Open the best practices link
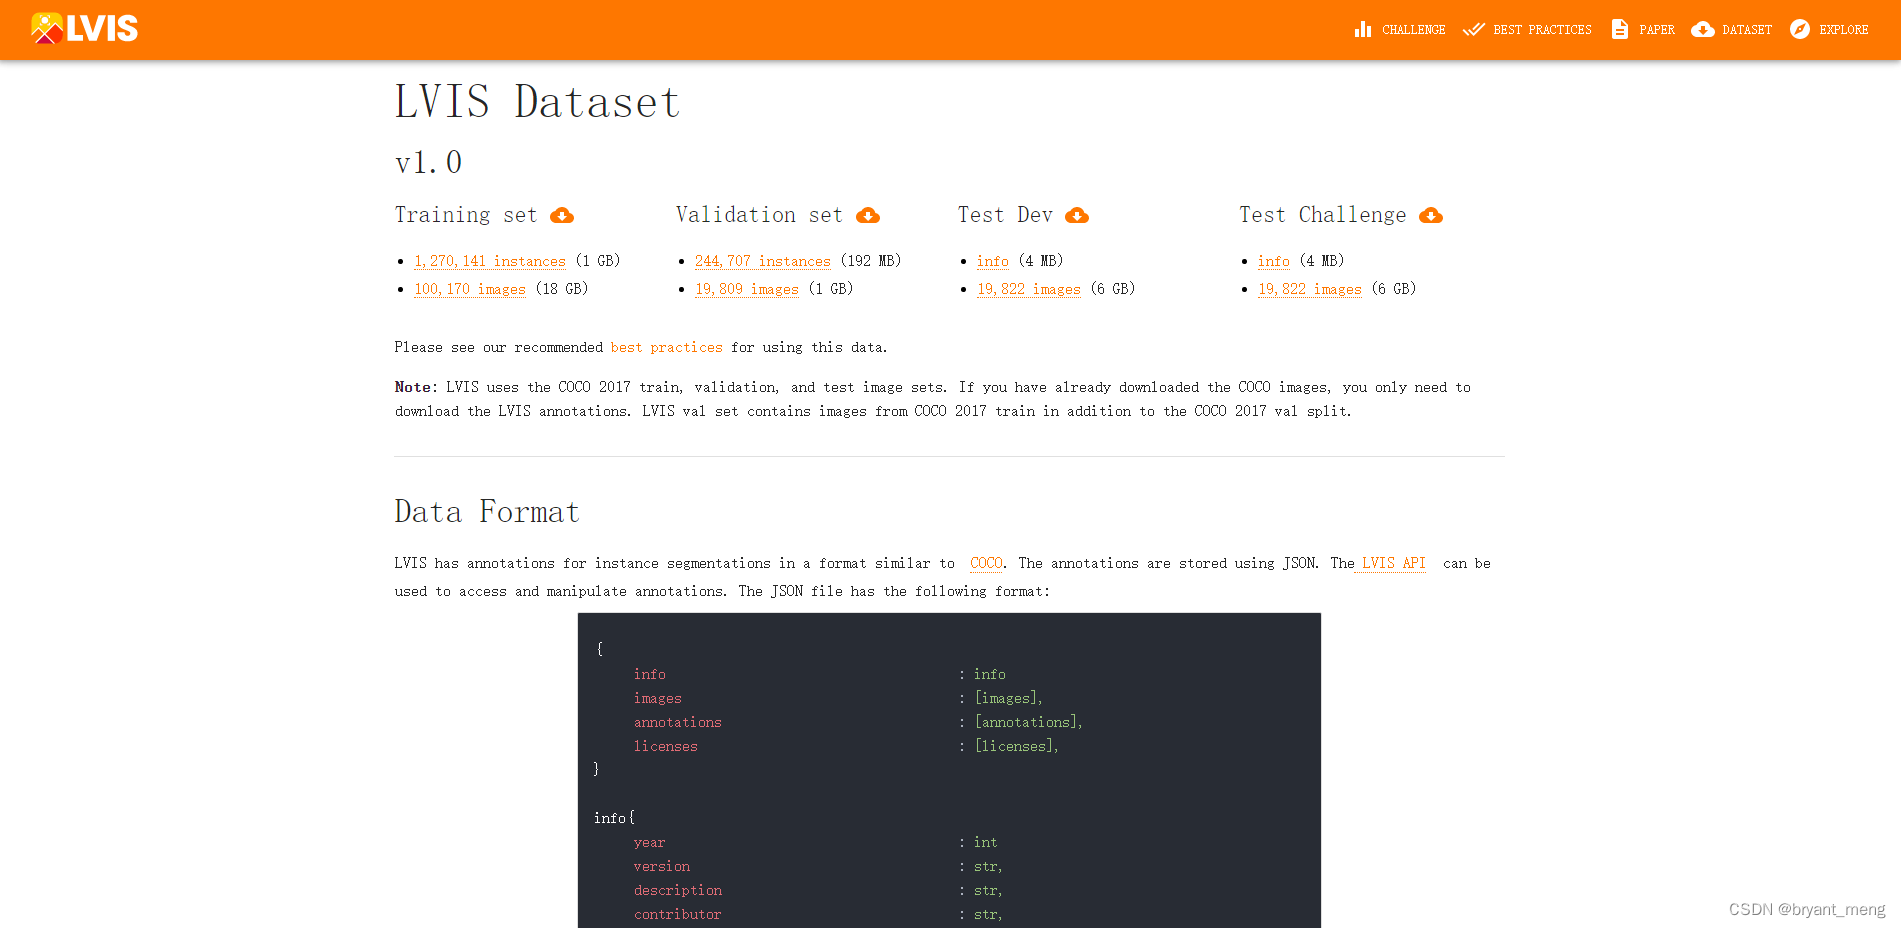Screen dimensions: 1901x928 (666, 347)
